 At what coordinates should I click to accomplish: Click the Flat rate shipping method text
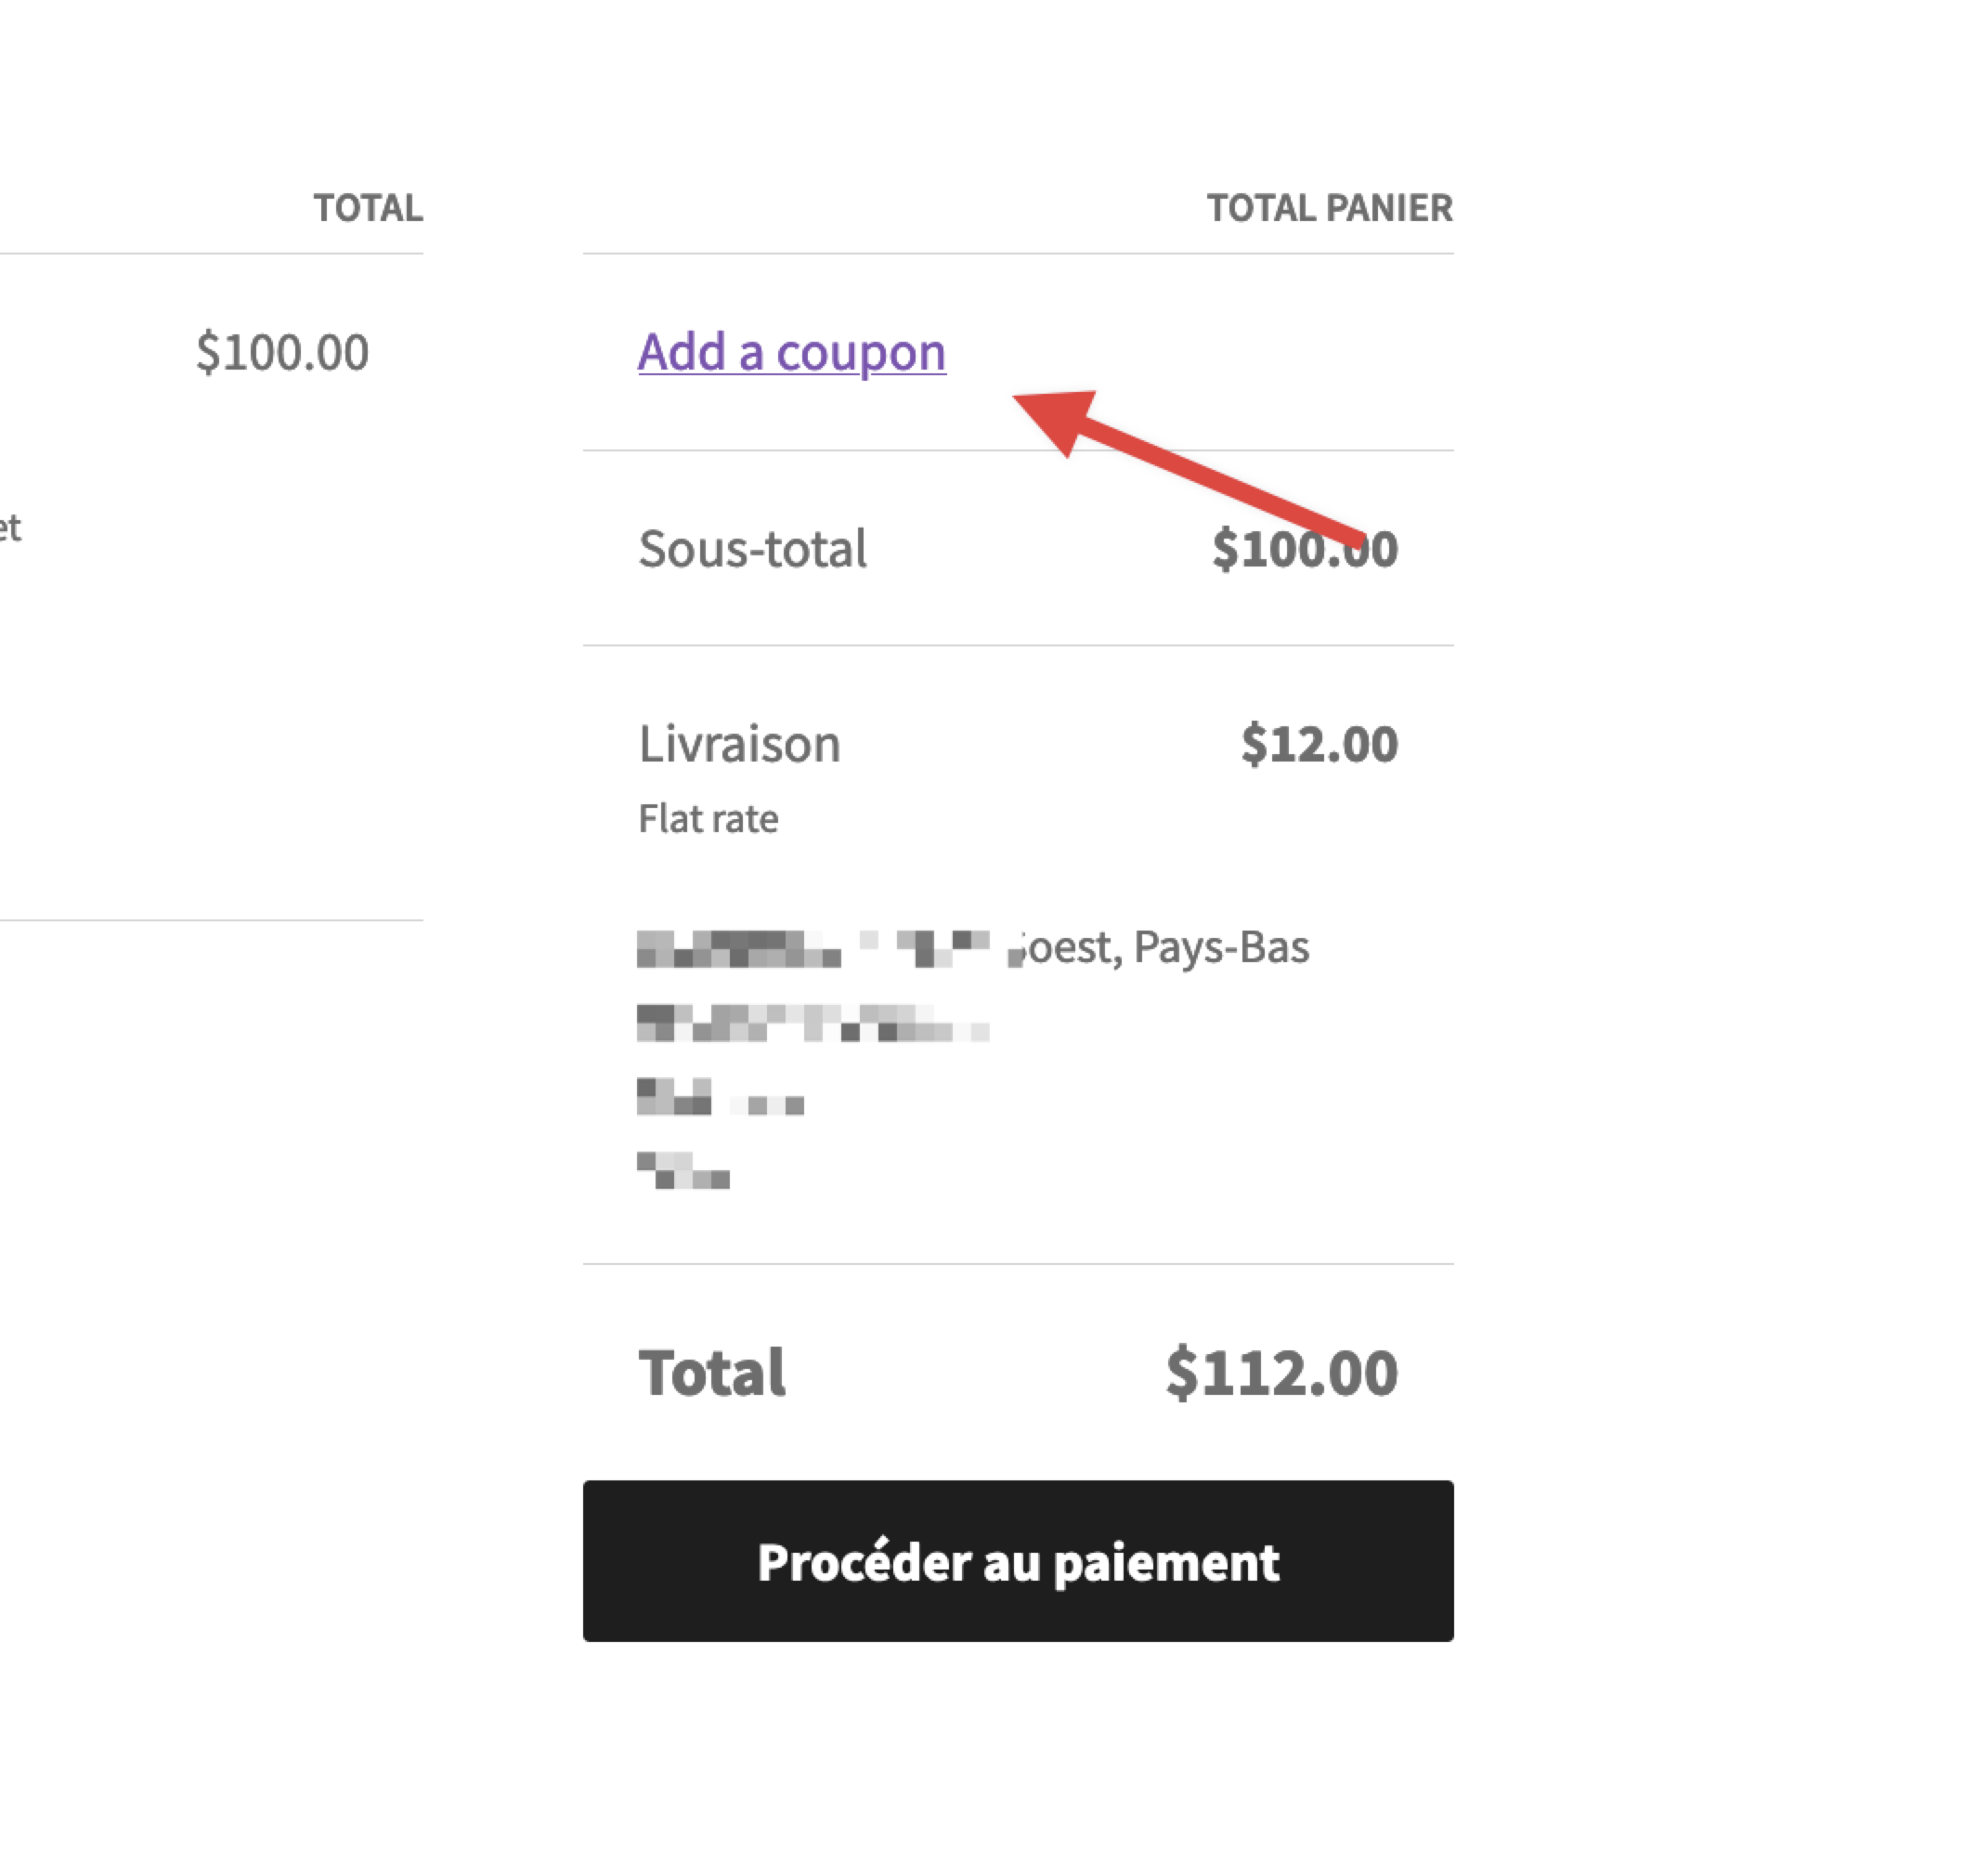[707, 817]
